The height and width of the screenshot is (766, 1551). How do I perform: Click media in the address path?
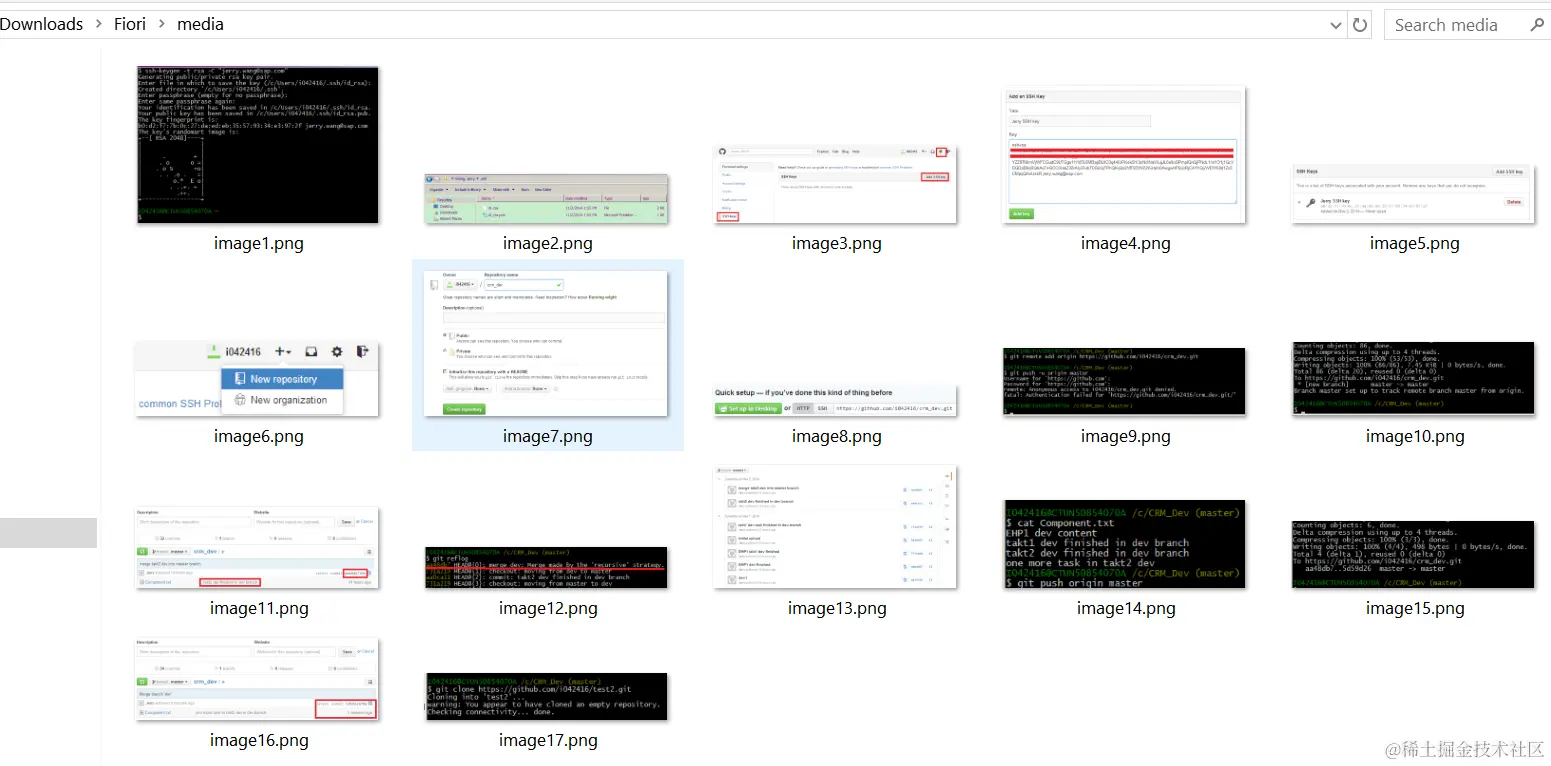200,24
